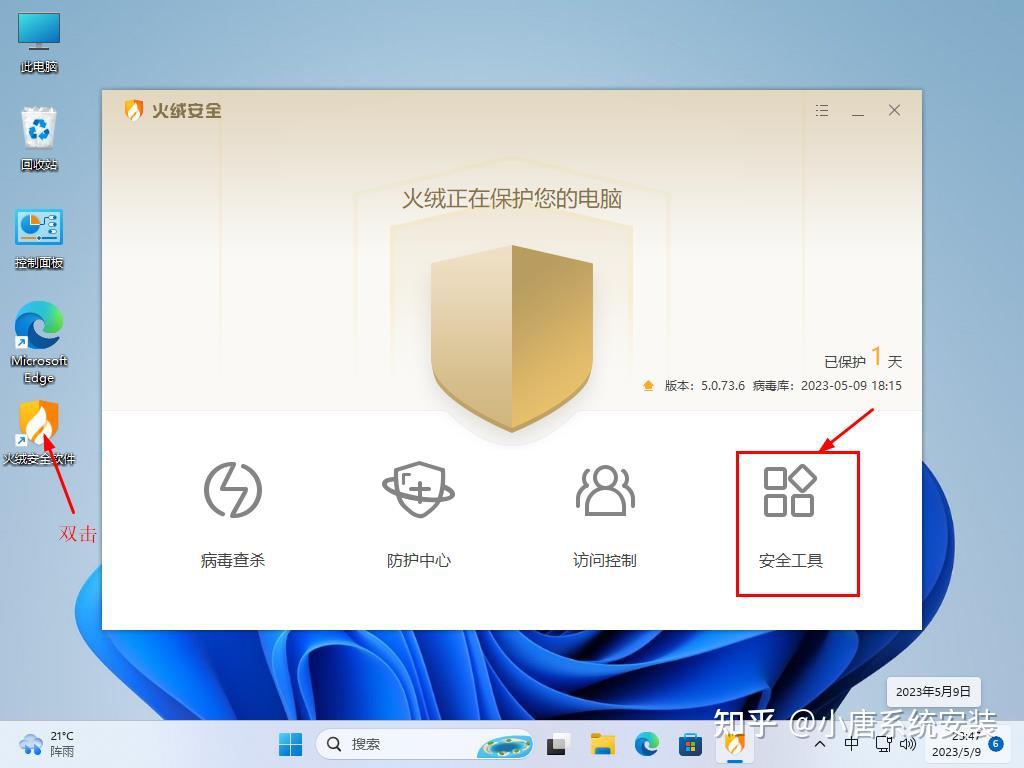Image resolution: width=1024 pixels, height=768 pixels.
Task: Open 访问控制 access control icon
Action: pos(605,490)
